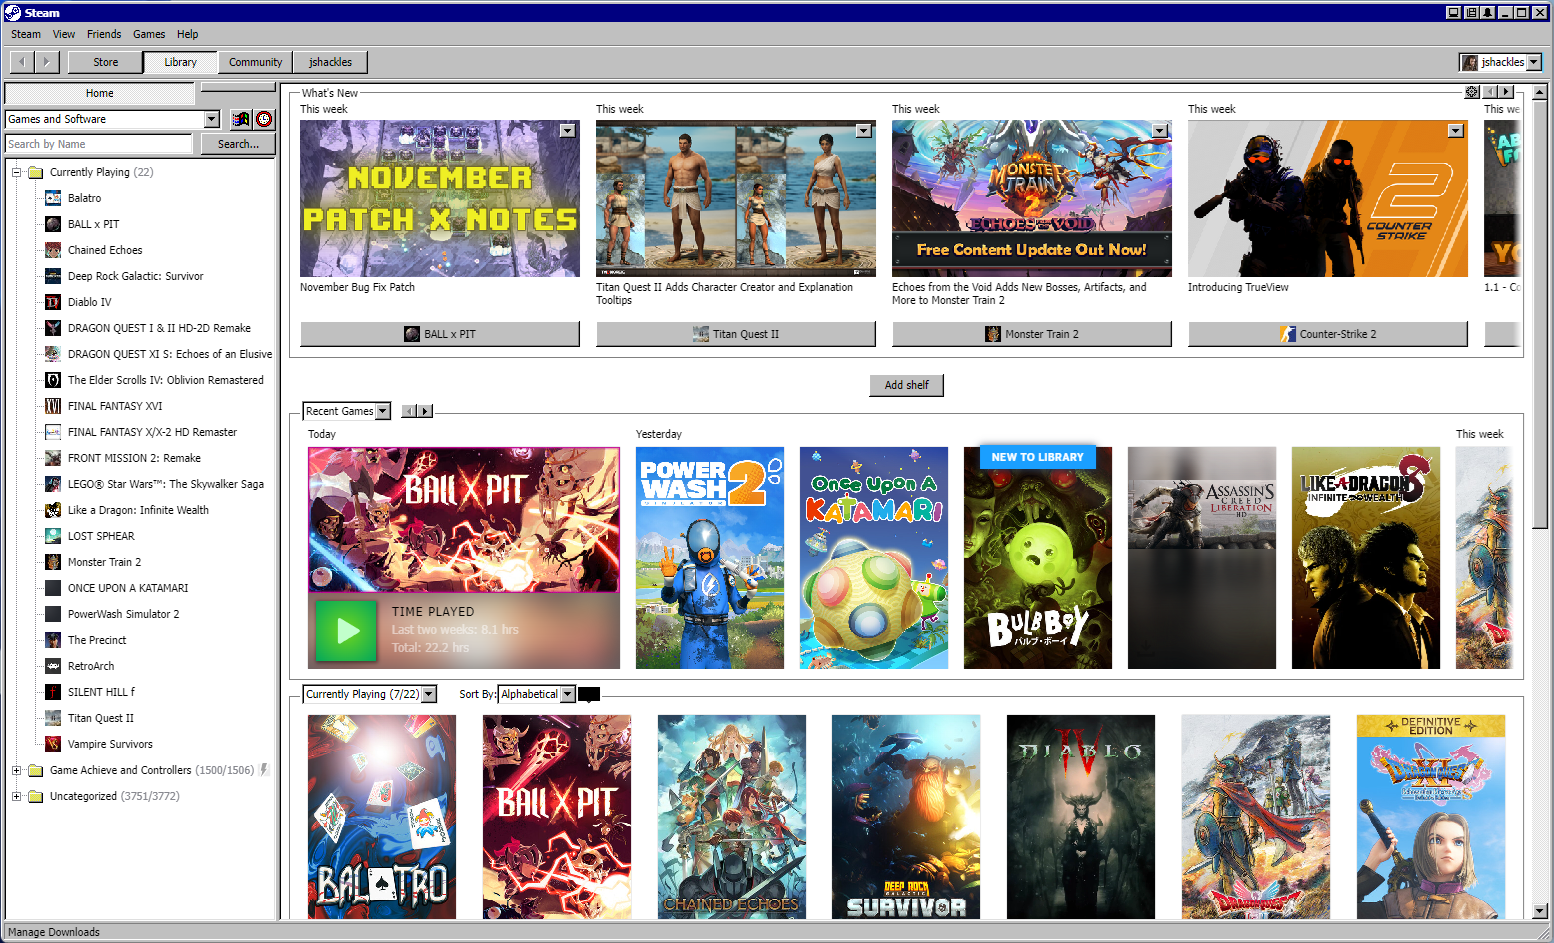Open the Sort By Alphabetical dropdown
This screenshot has width=1554, height=943.
567,694
